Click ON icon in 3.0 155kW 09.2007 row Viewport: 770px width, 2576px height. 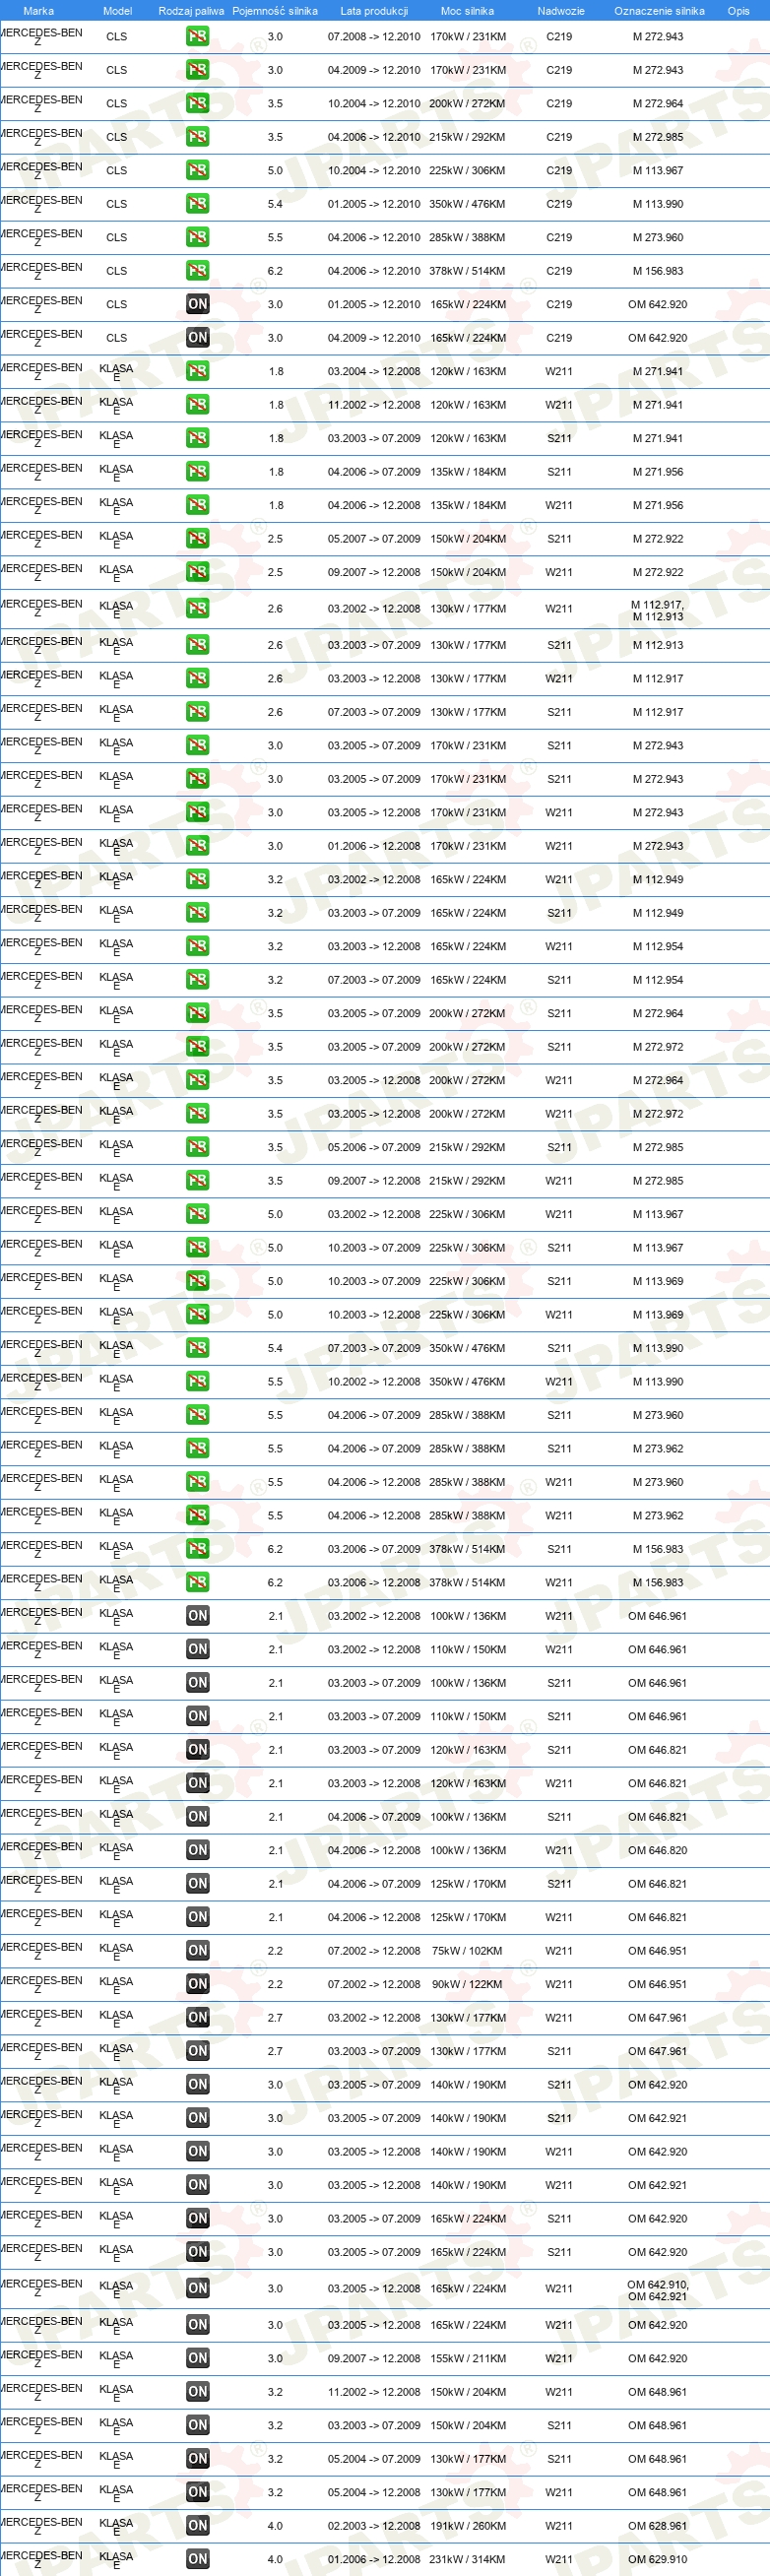[198, 2360]
